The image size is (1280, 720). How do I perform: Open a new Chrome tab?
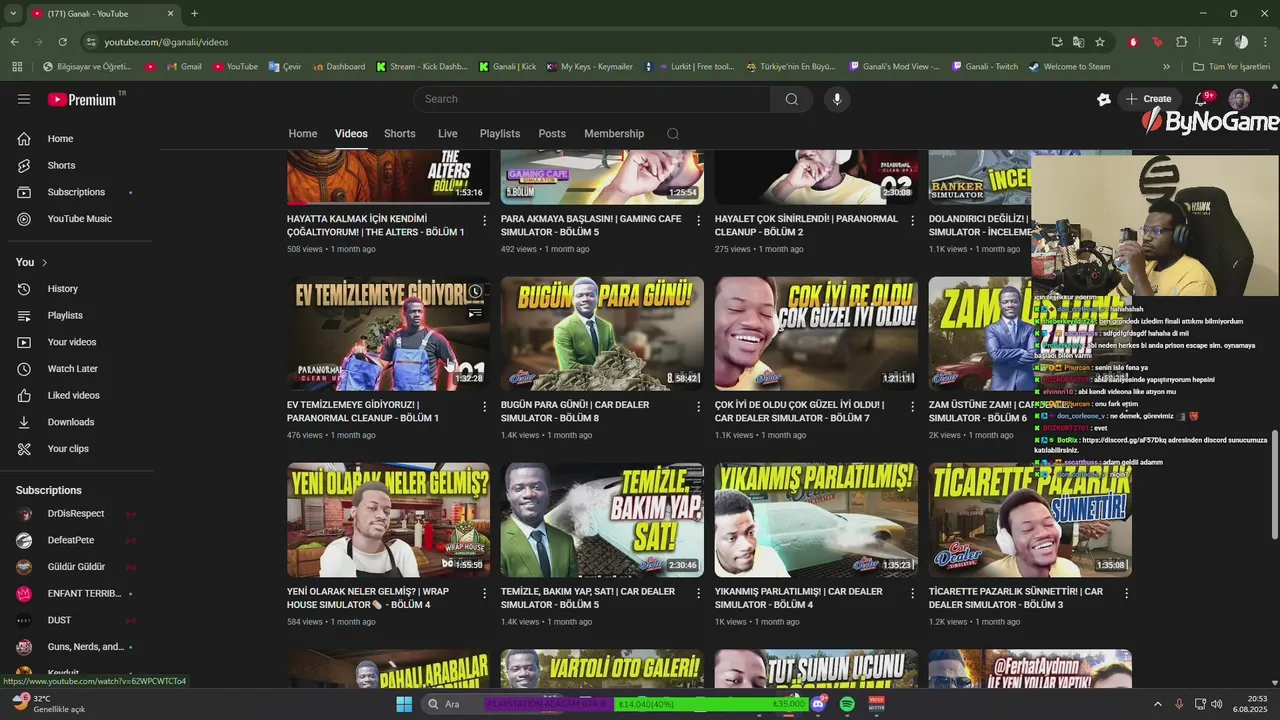click(194, 13)
